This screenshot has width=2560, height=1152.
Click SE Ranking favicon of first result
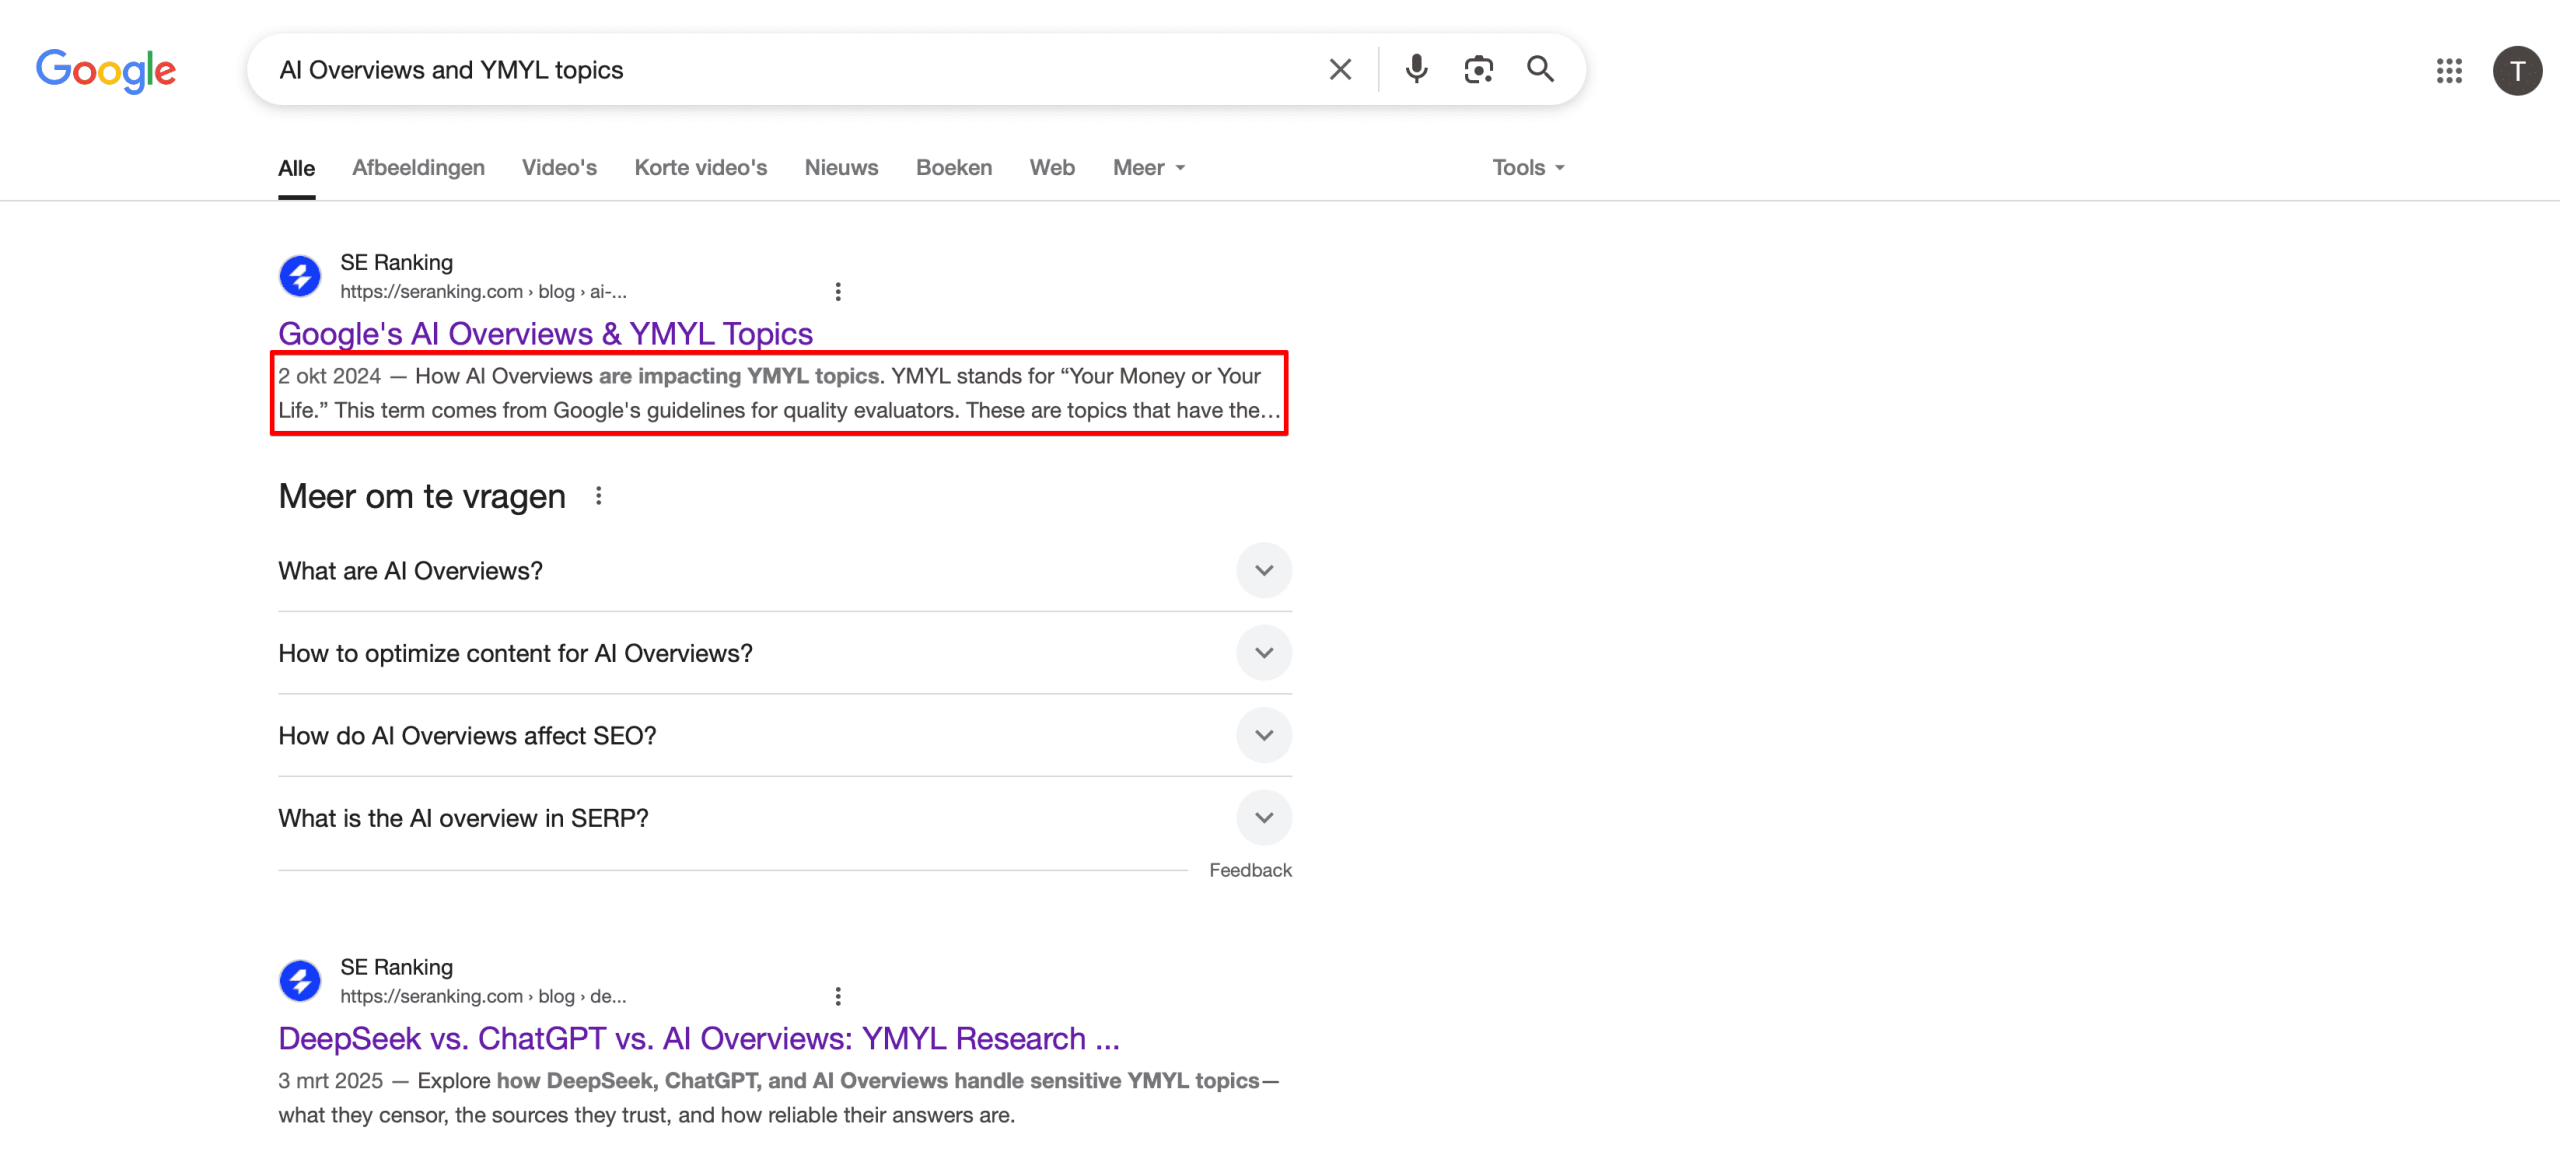pos(300,276)
